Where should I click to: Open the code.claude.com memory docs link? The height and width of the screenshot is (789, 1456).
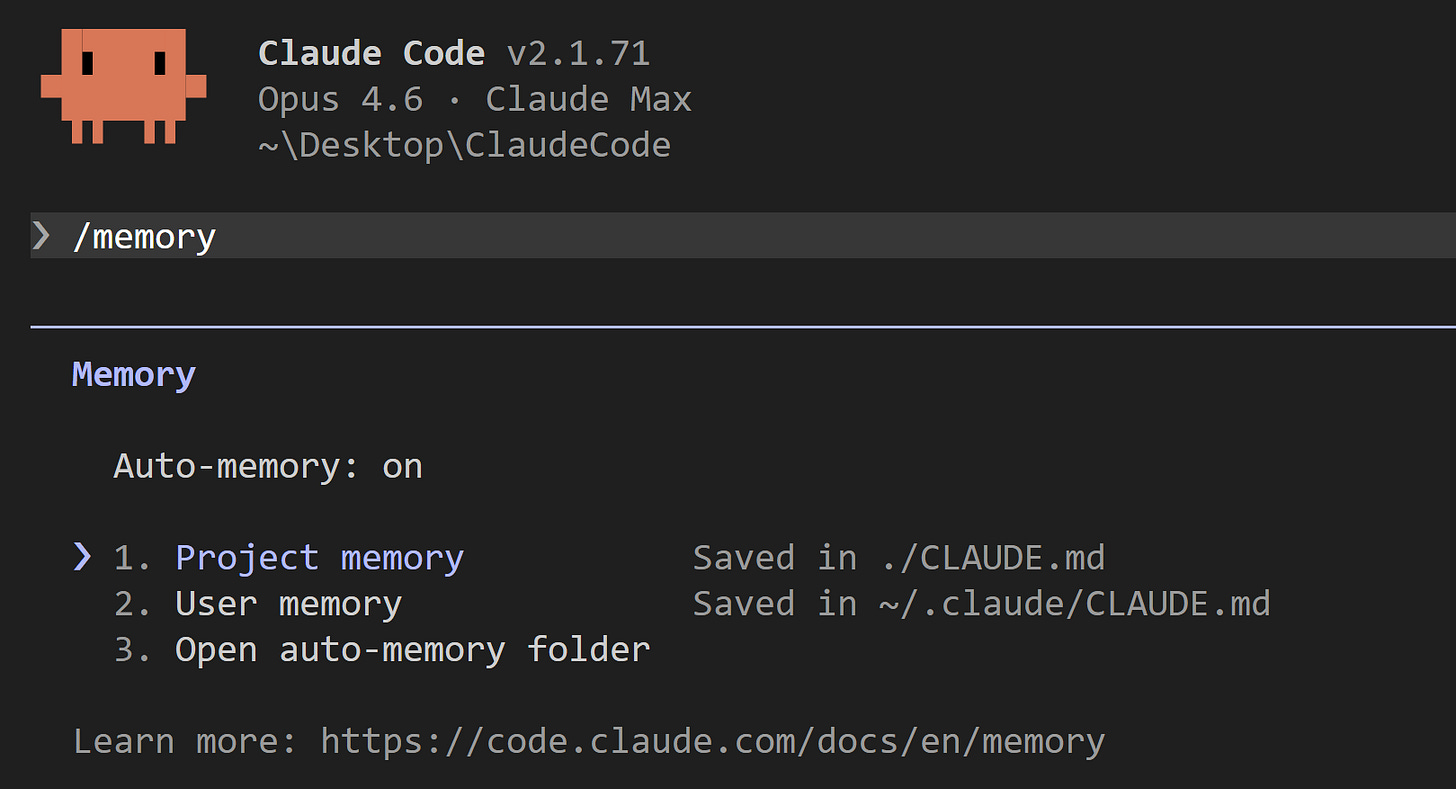pyautogui.click(x=712, y=740)
